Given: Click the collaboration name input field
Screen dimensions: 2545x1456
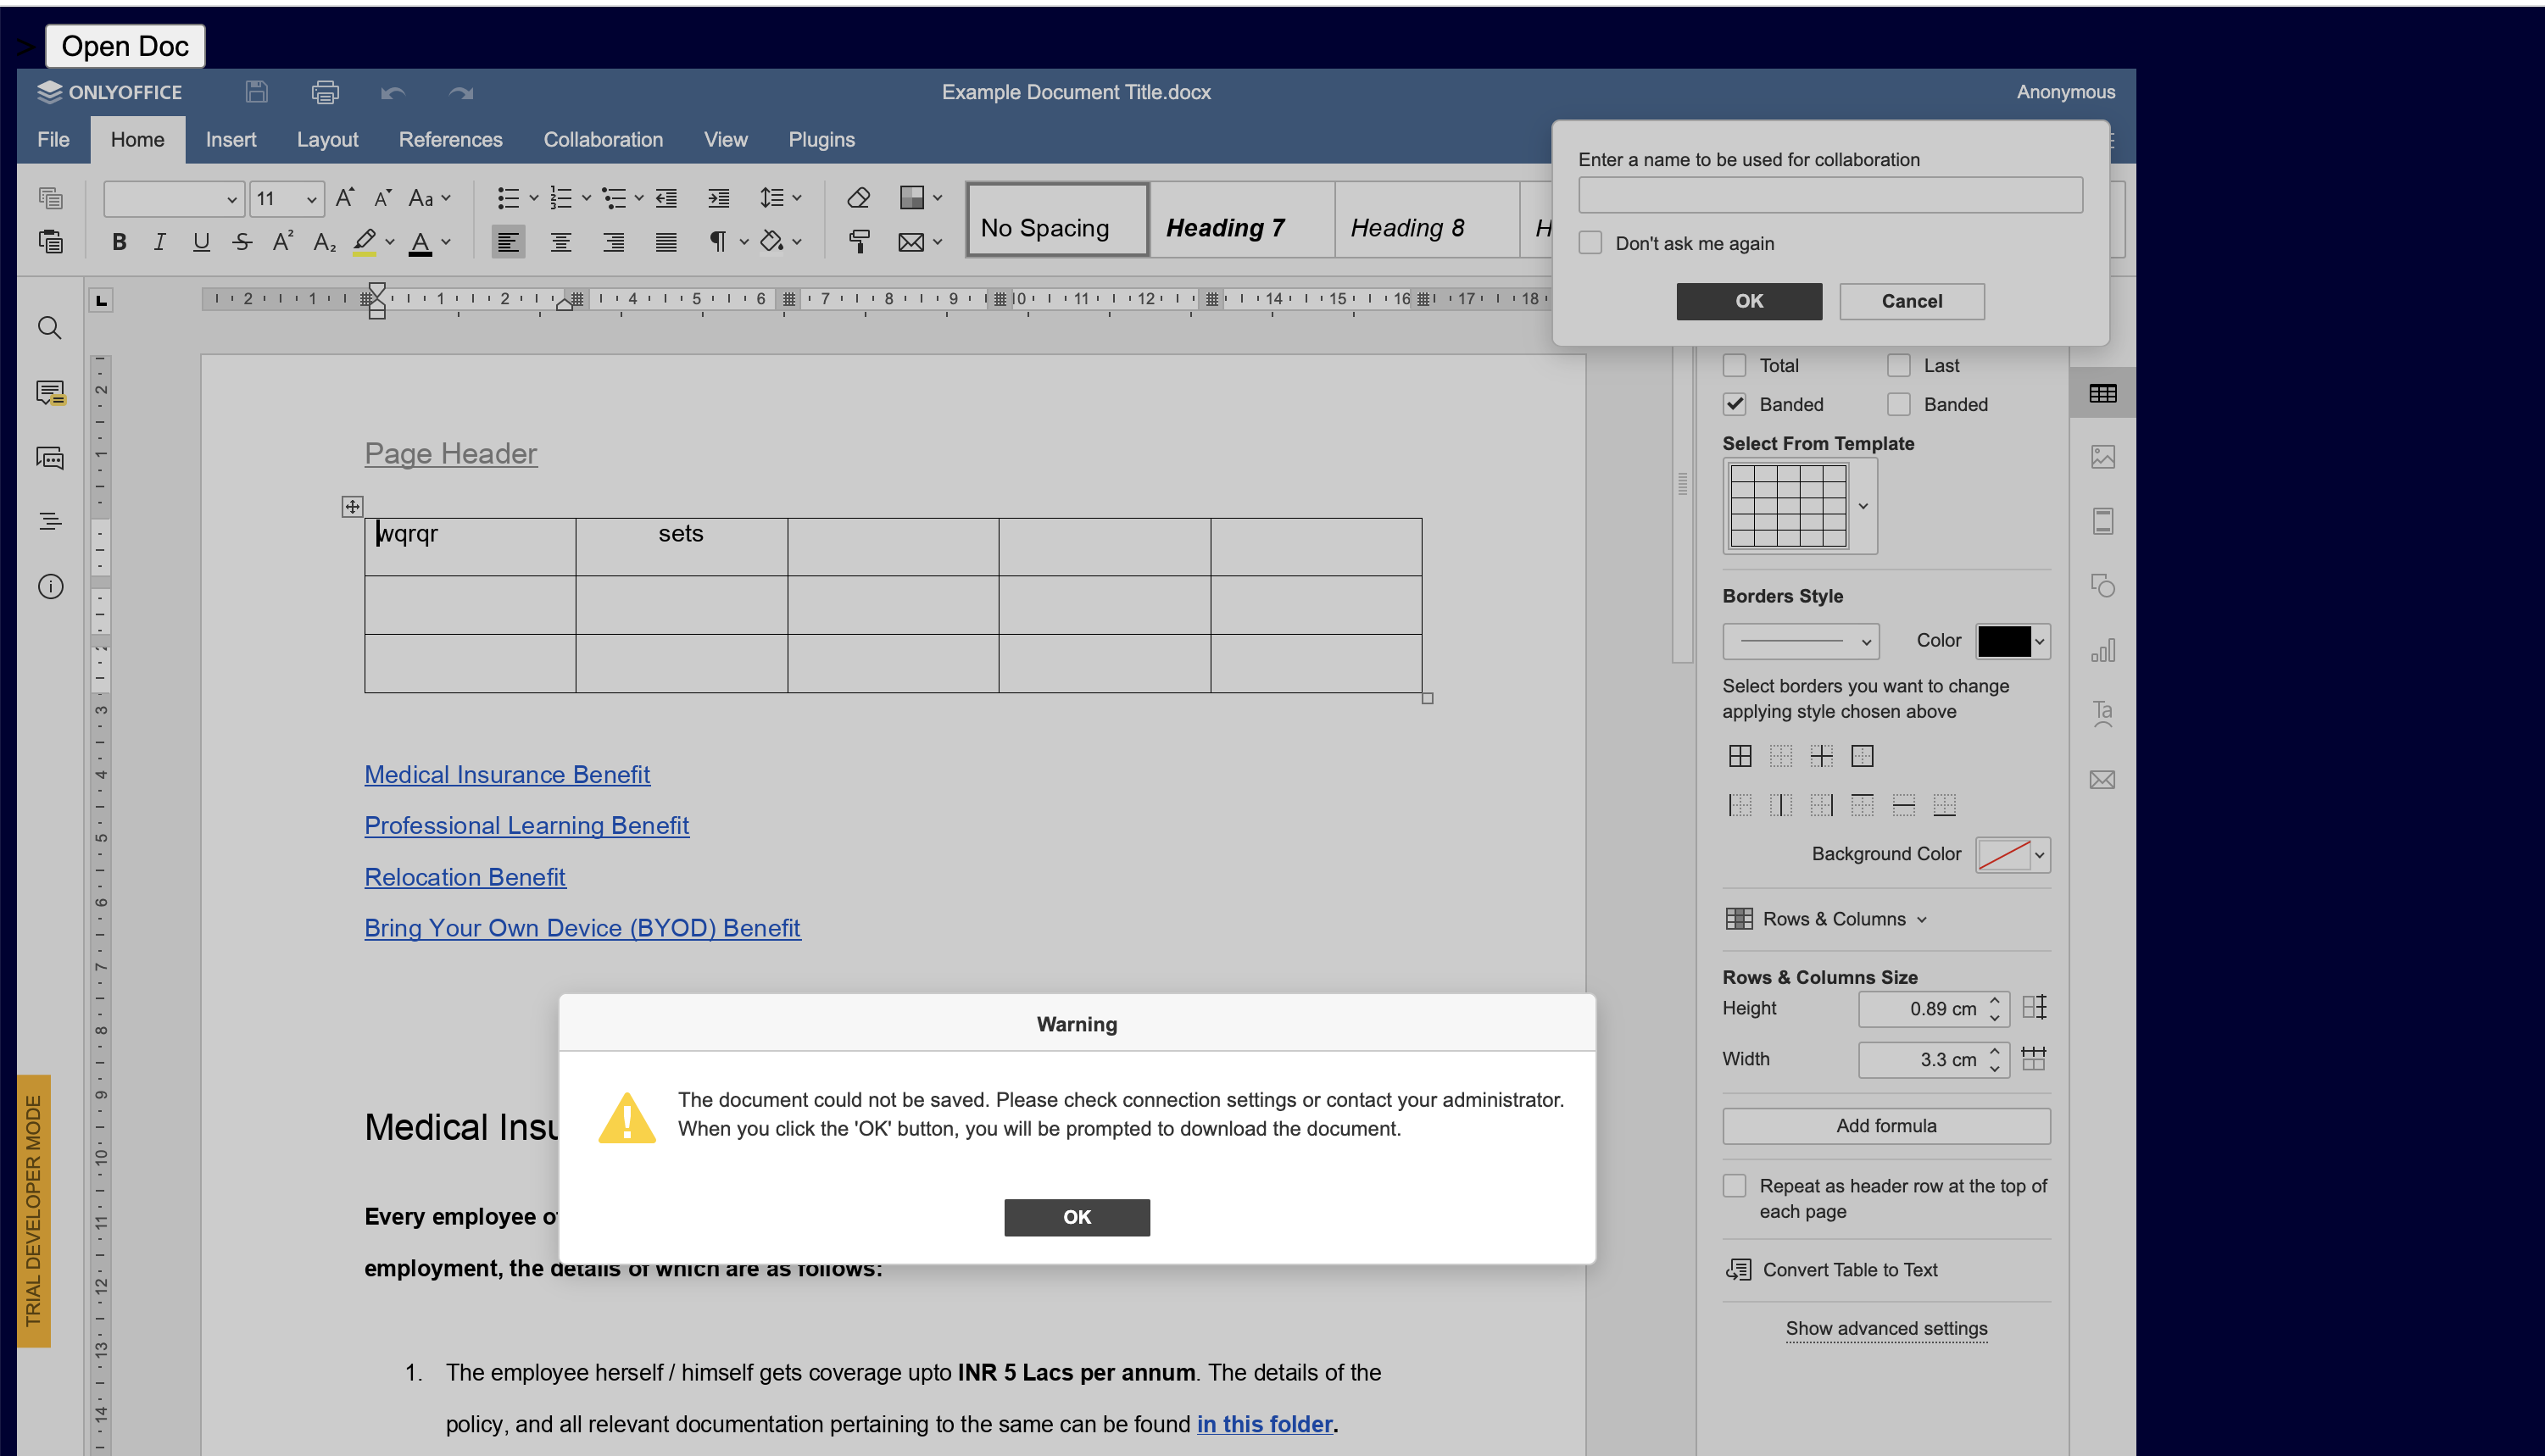Looking at the screenshot, I should tap(1830, 195).
